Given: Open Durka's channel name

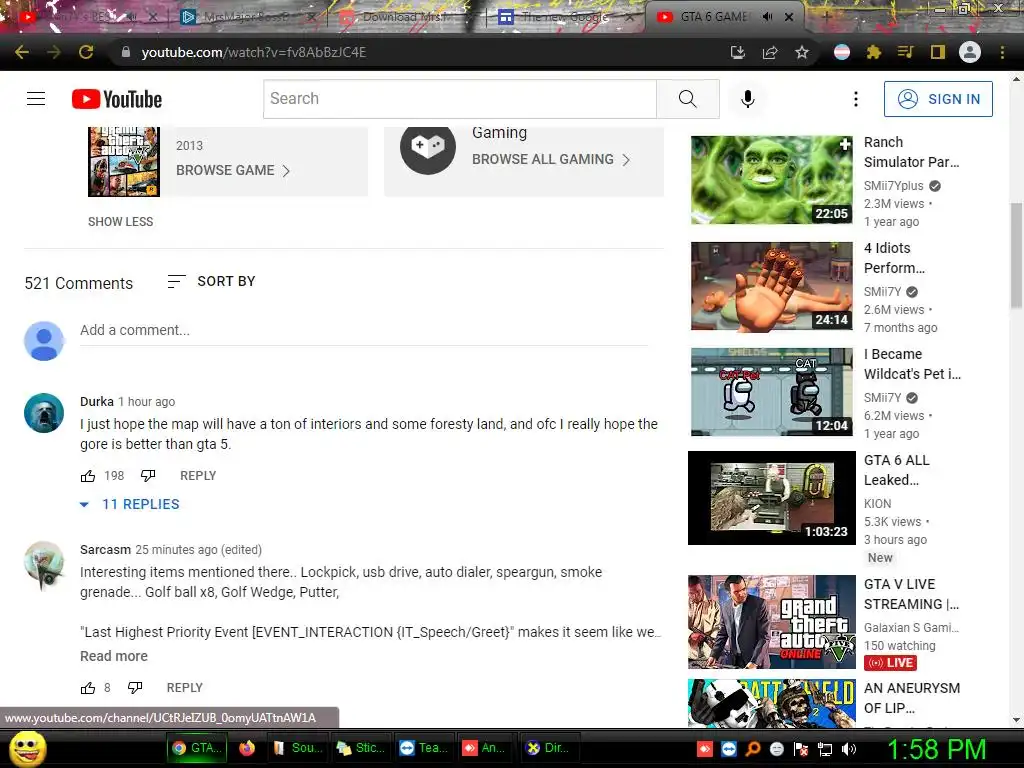Looking at the screenshot, I should [97, 401].
